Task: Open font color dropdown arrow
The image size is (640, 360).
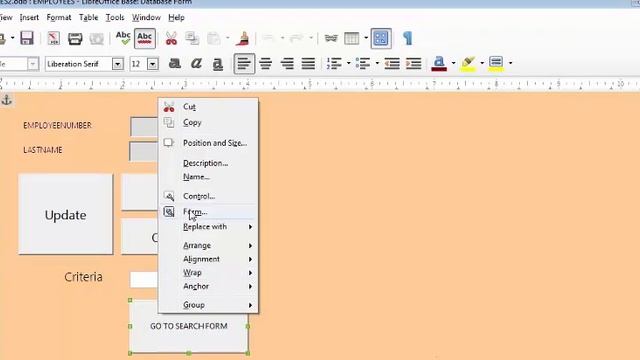Action: [x=453, y=63]
